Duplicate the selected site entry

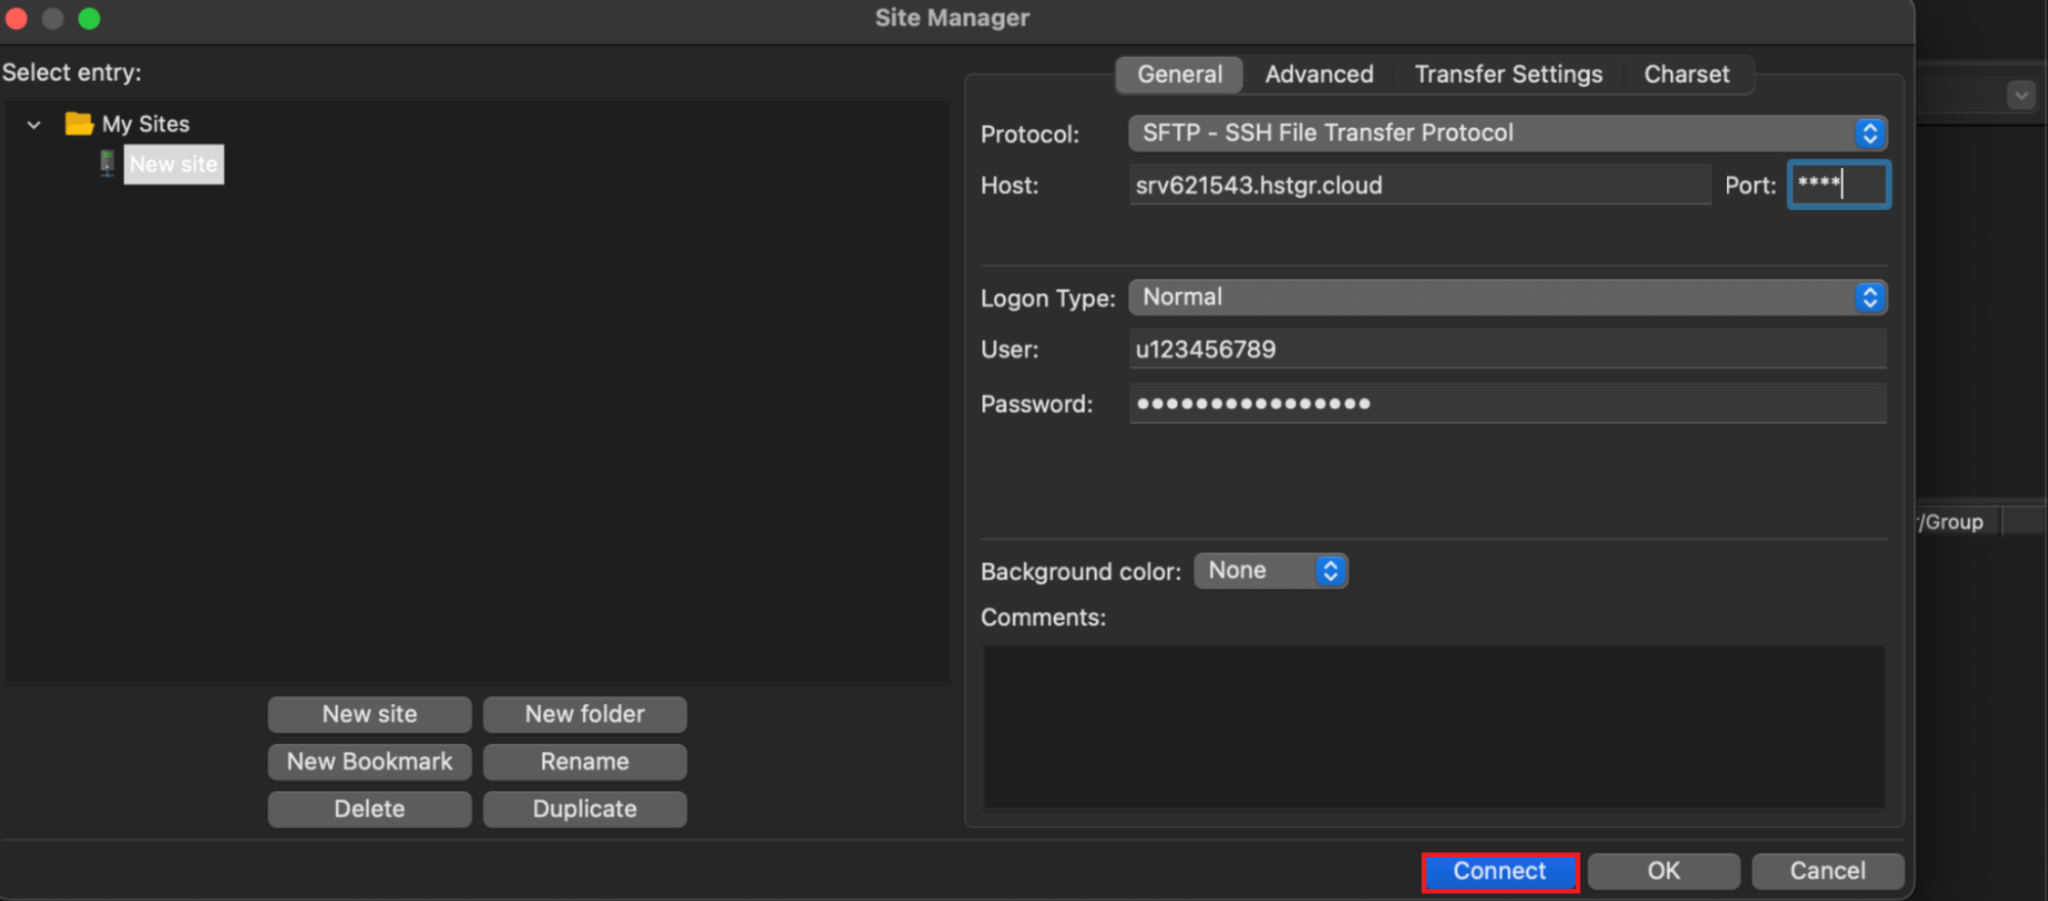point(584,808)
